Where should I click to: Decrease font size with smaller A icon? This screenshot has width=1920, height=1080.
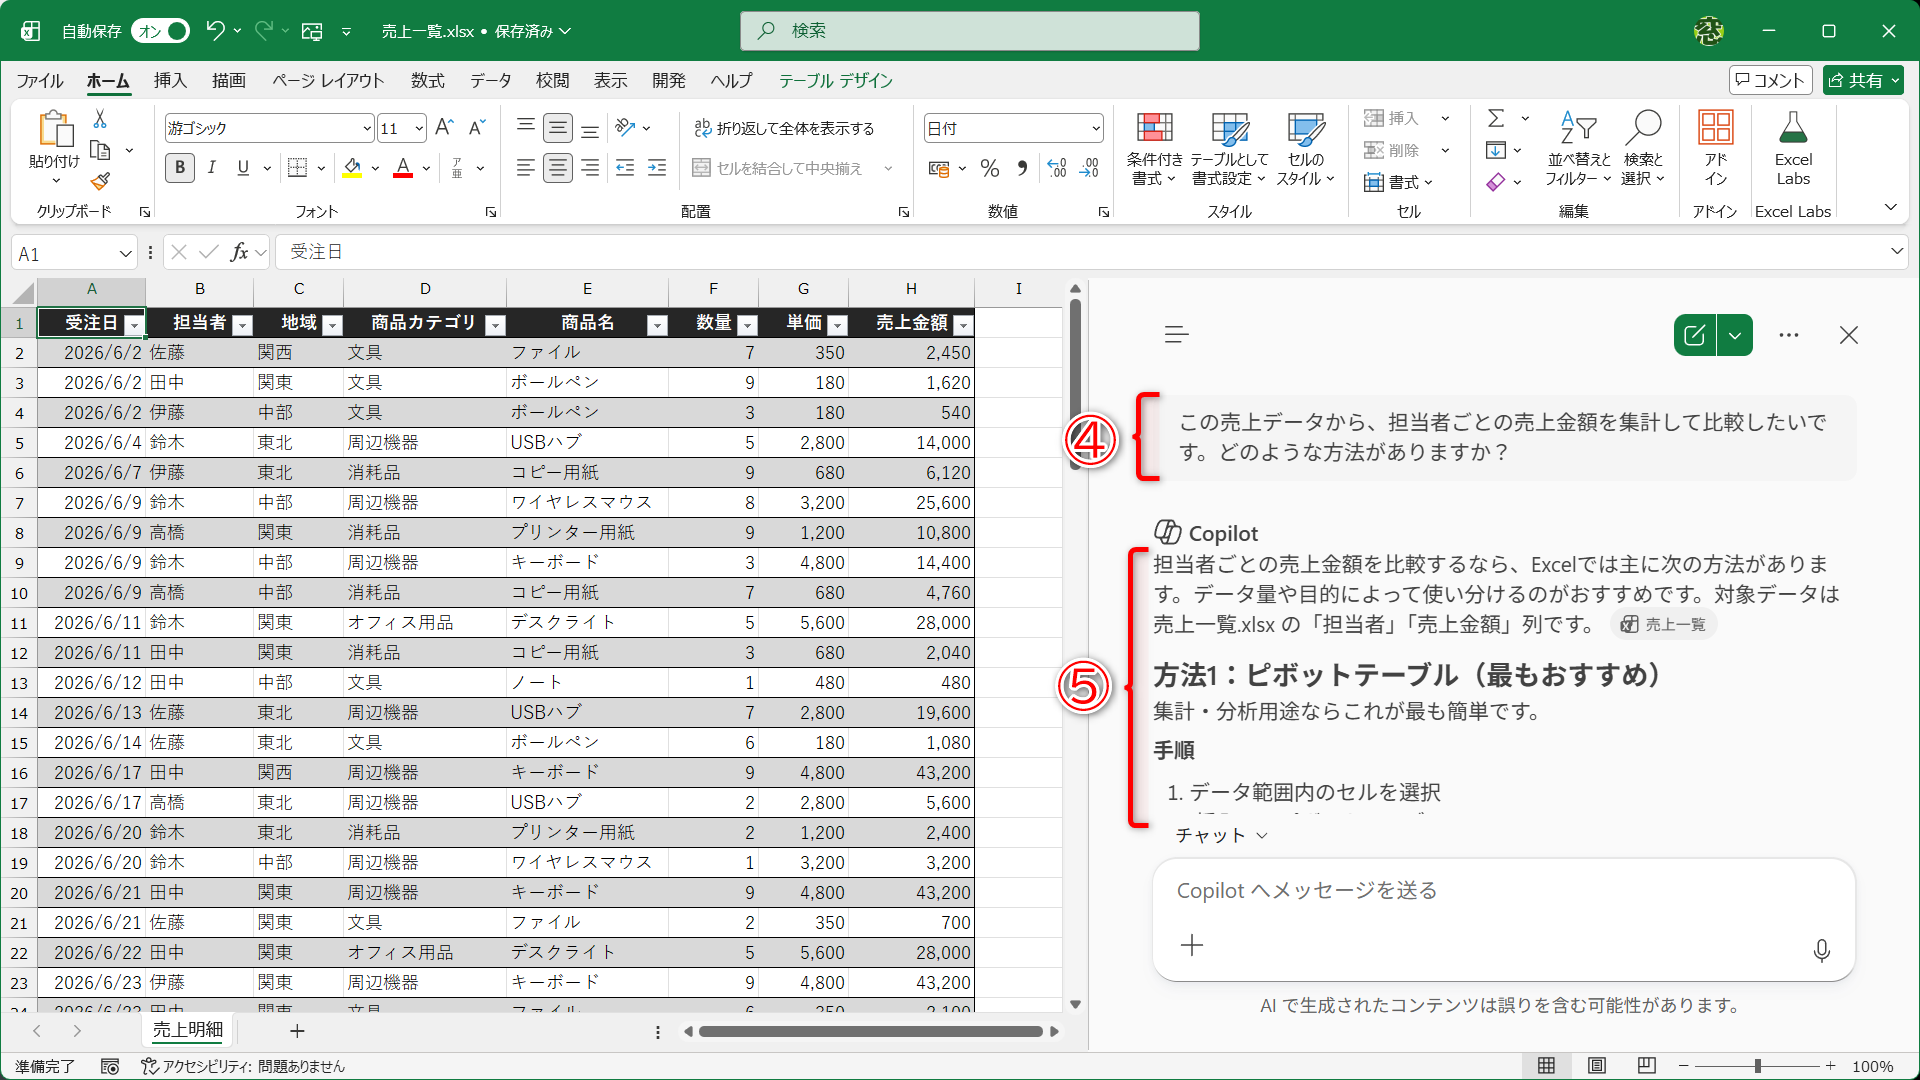tap(477, 128)
